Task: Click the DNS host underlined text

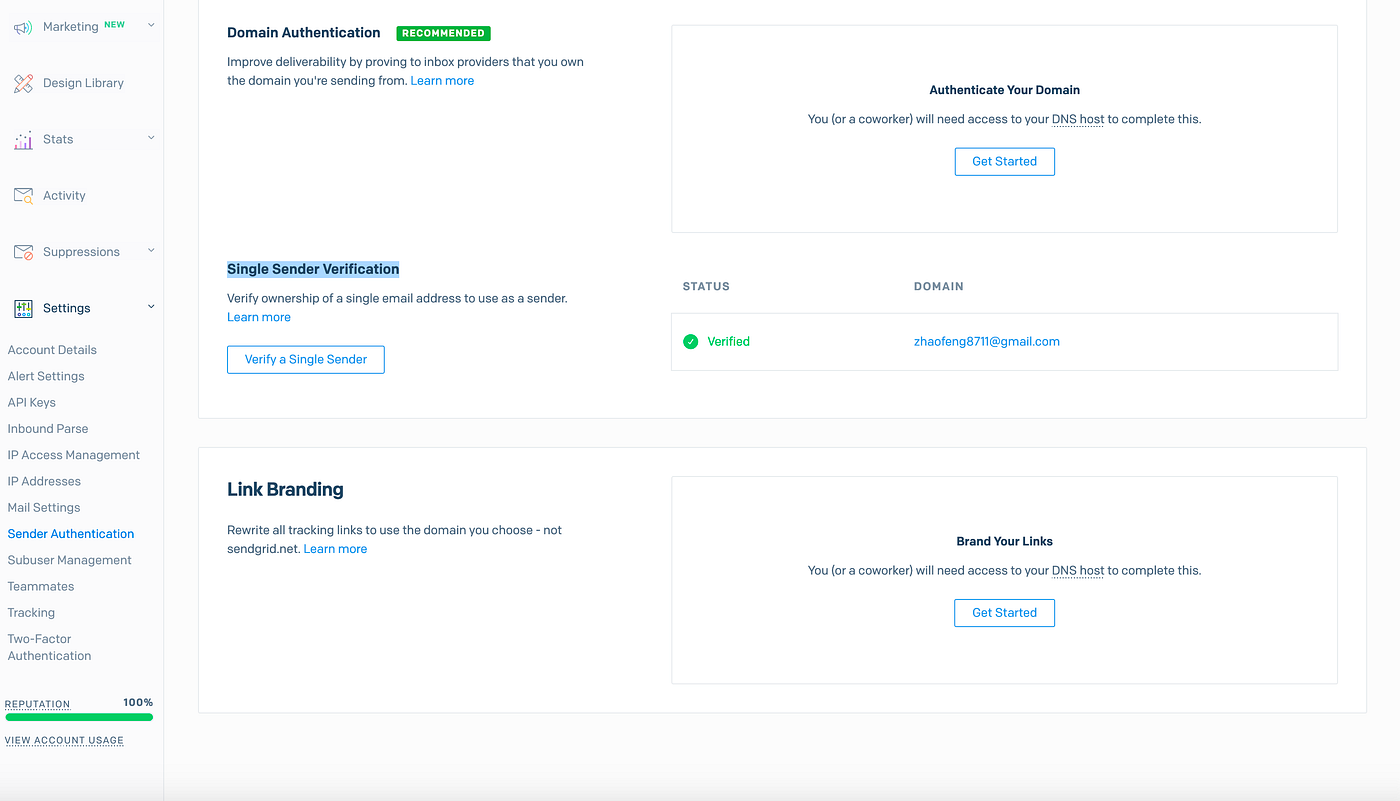Action: [1078, 119]
